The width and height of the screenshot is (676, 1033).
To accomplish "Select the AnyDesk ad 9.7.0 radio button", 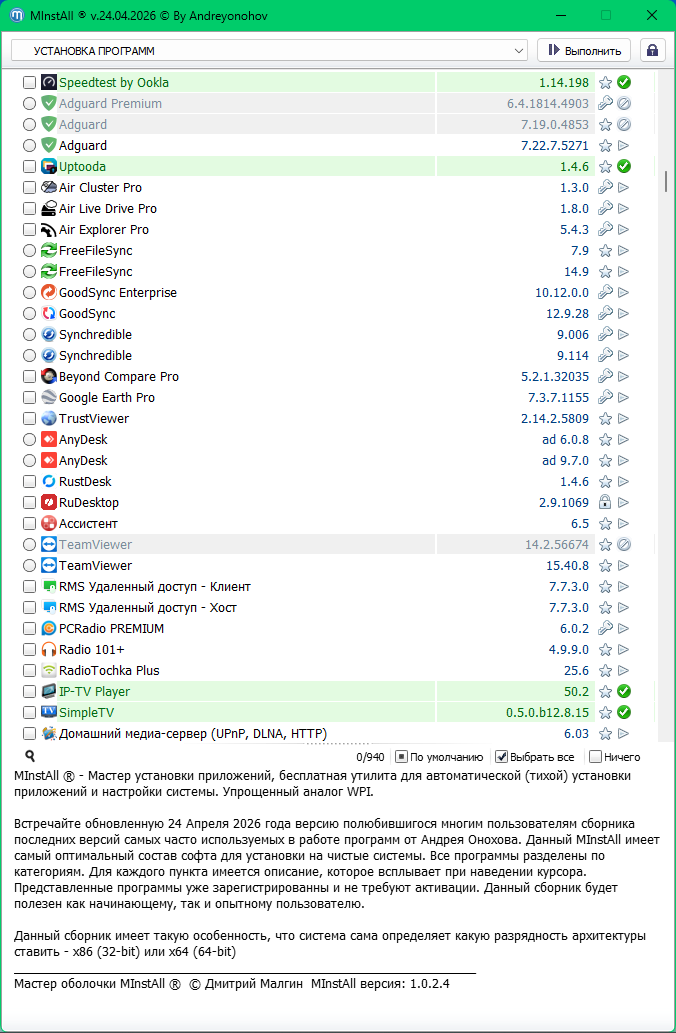I will point(29,461).
